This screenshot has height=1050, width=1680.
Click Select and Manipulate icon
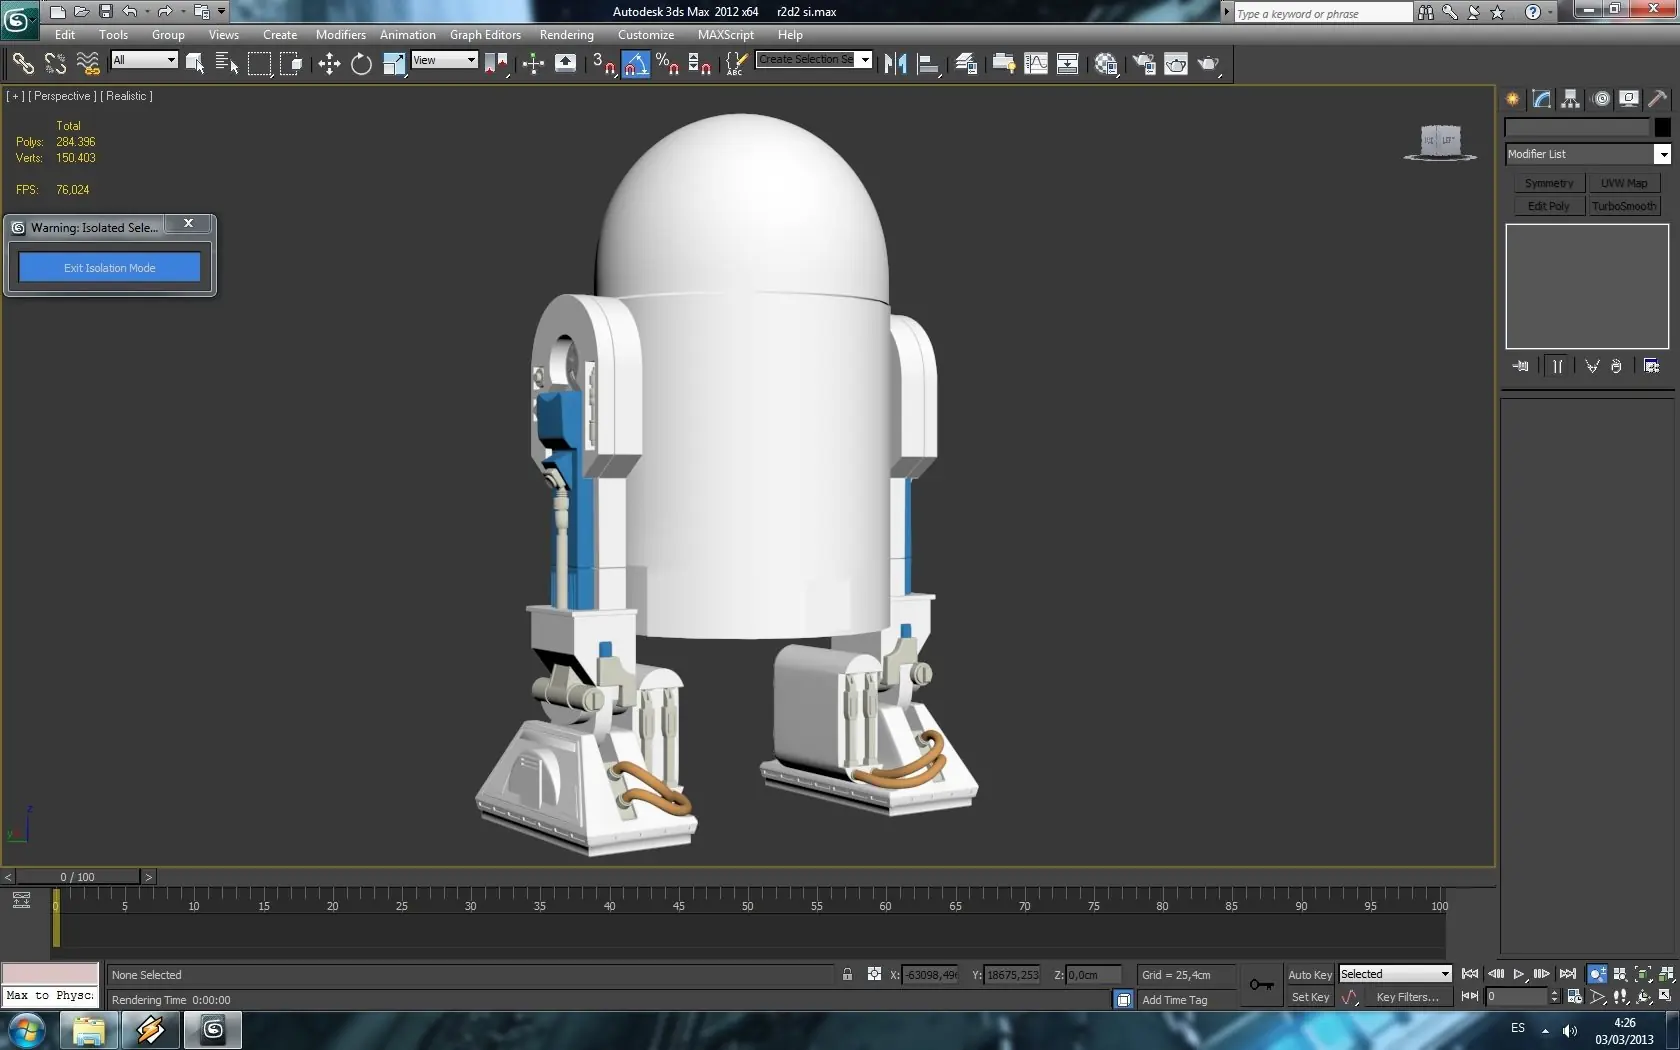[x=533, y=64]
